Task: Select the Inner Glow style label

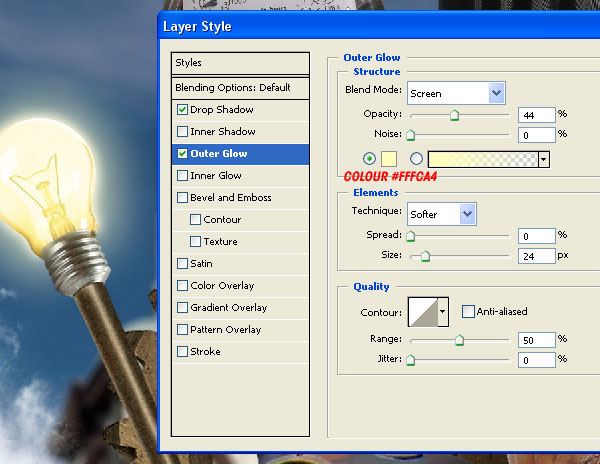Action: (216, 176)
